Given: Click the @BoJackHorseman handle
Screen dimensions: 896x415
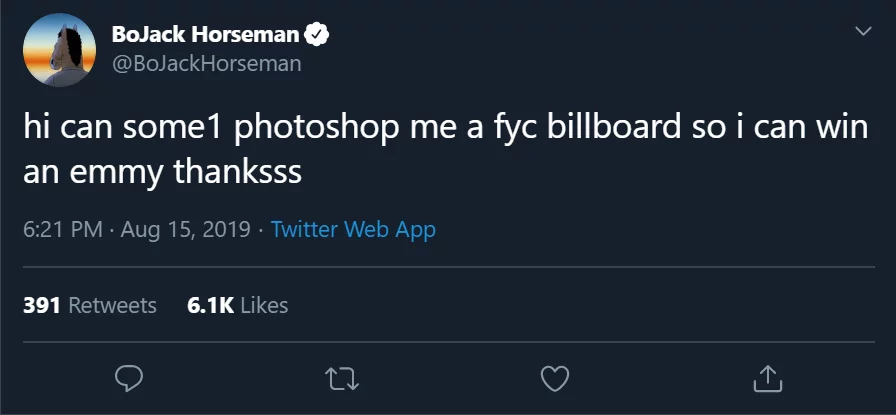Looking at the screenshot, I should point(206,64).
